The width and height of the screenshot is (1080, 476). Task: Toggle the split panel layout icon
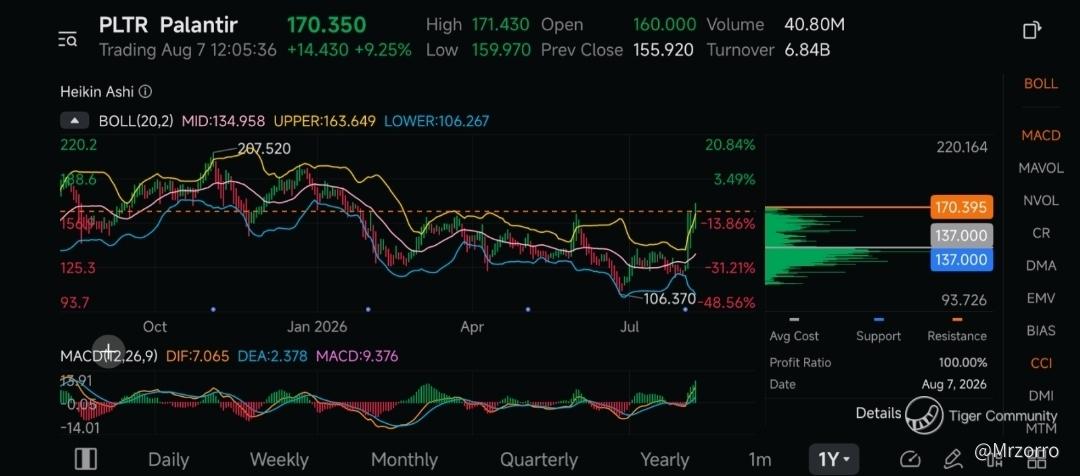coord(85,458)
